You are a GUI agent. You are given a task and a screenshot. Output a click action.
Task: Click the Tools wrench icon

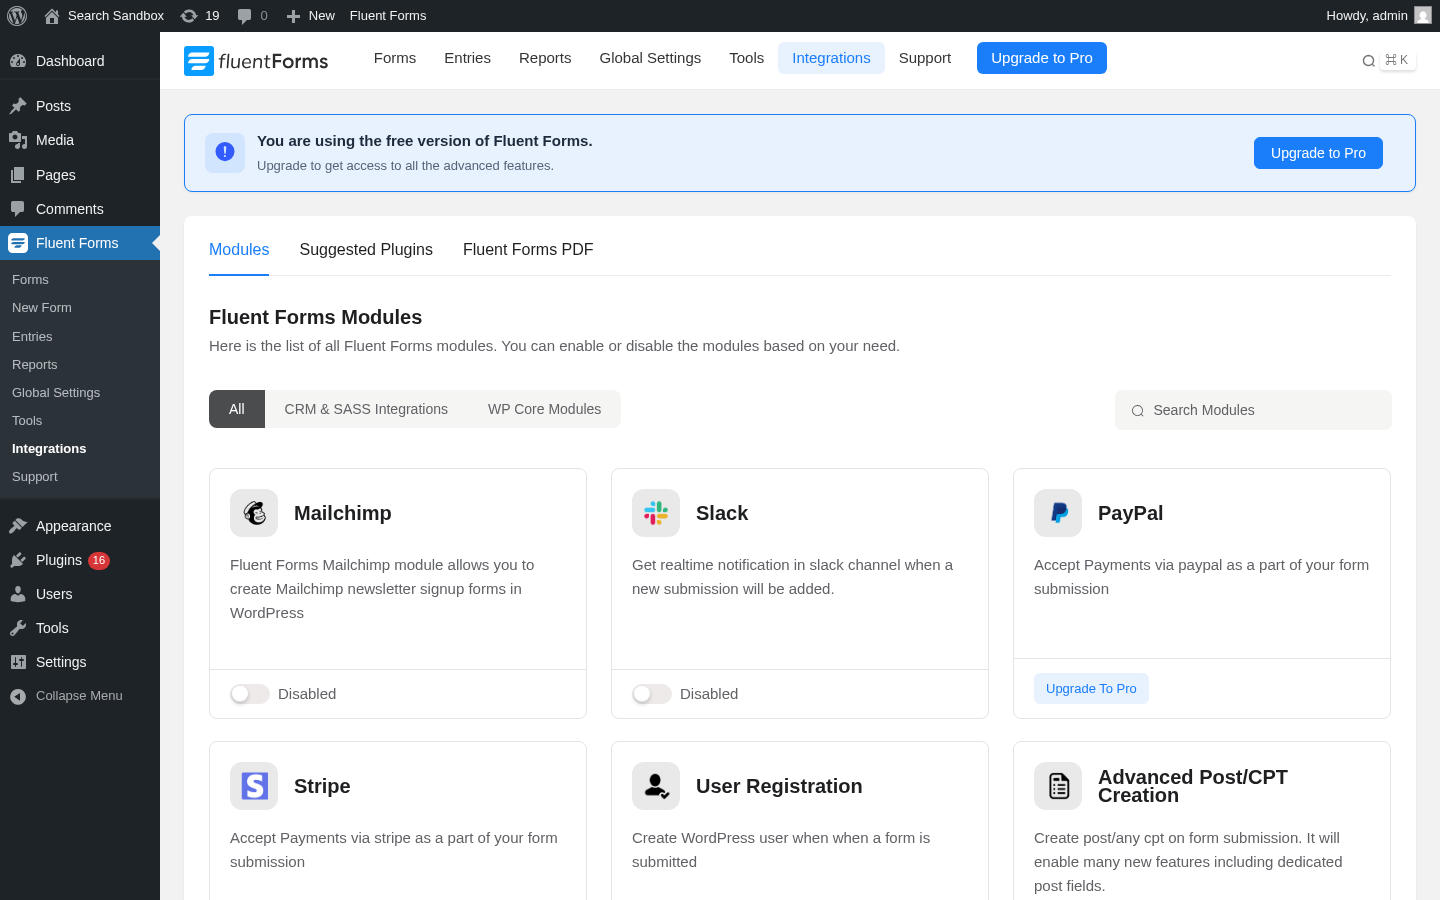point(18,628)
